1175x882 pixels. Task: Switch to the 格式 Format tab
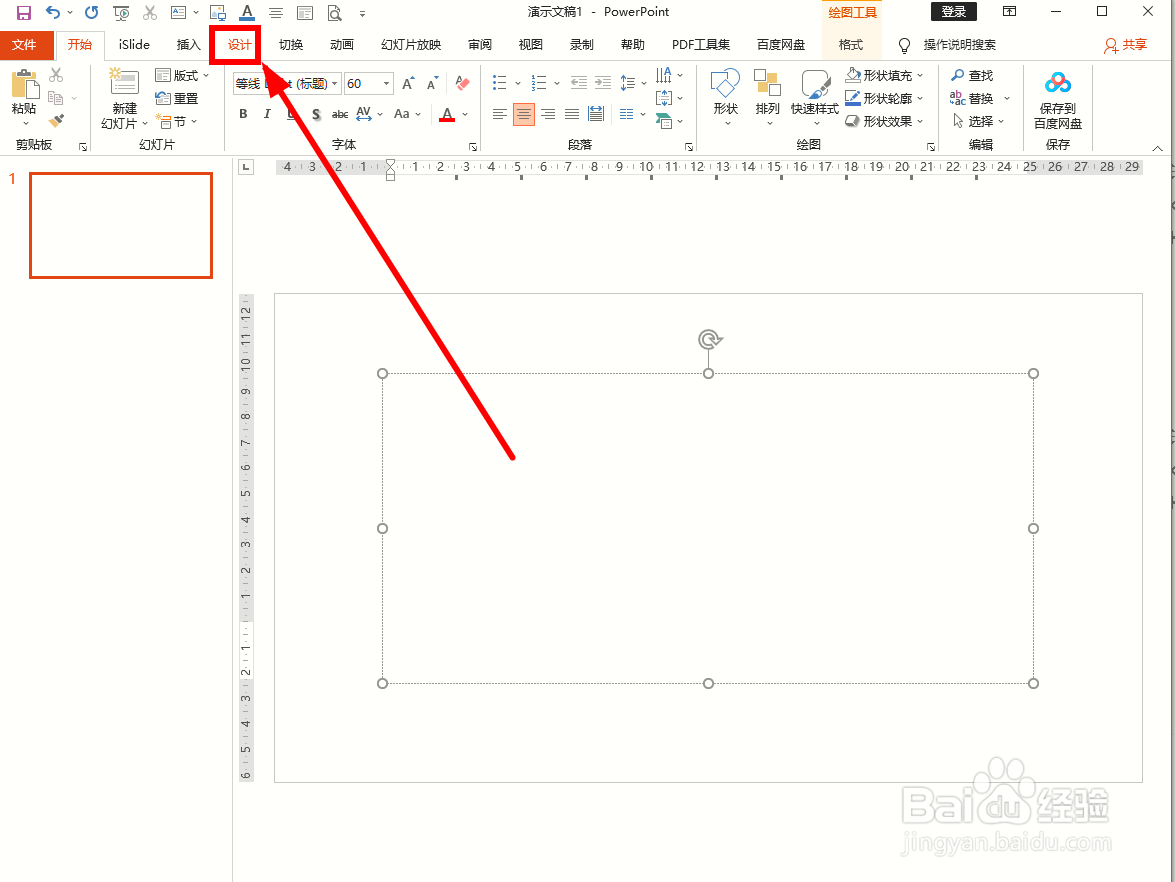click(851, 45)
